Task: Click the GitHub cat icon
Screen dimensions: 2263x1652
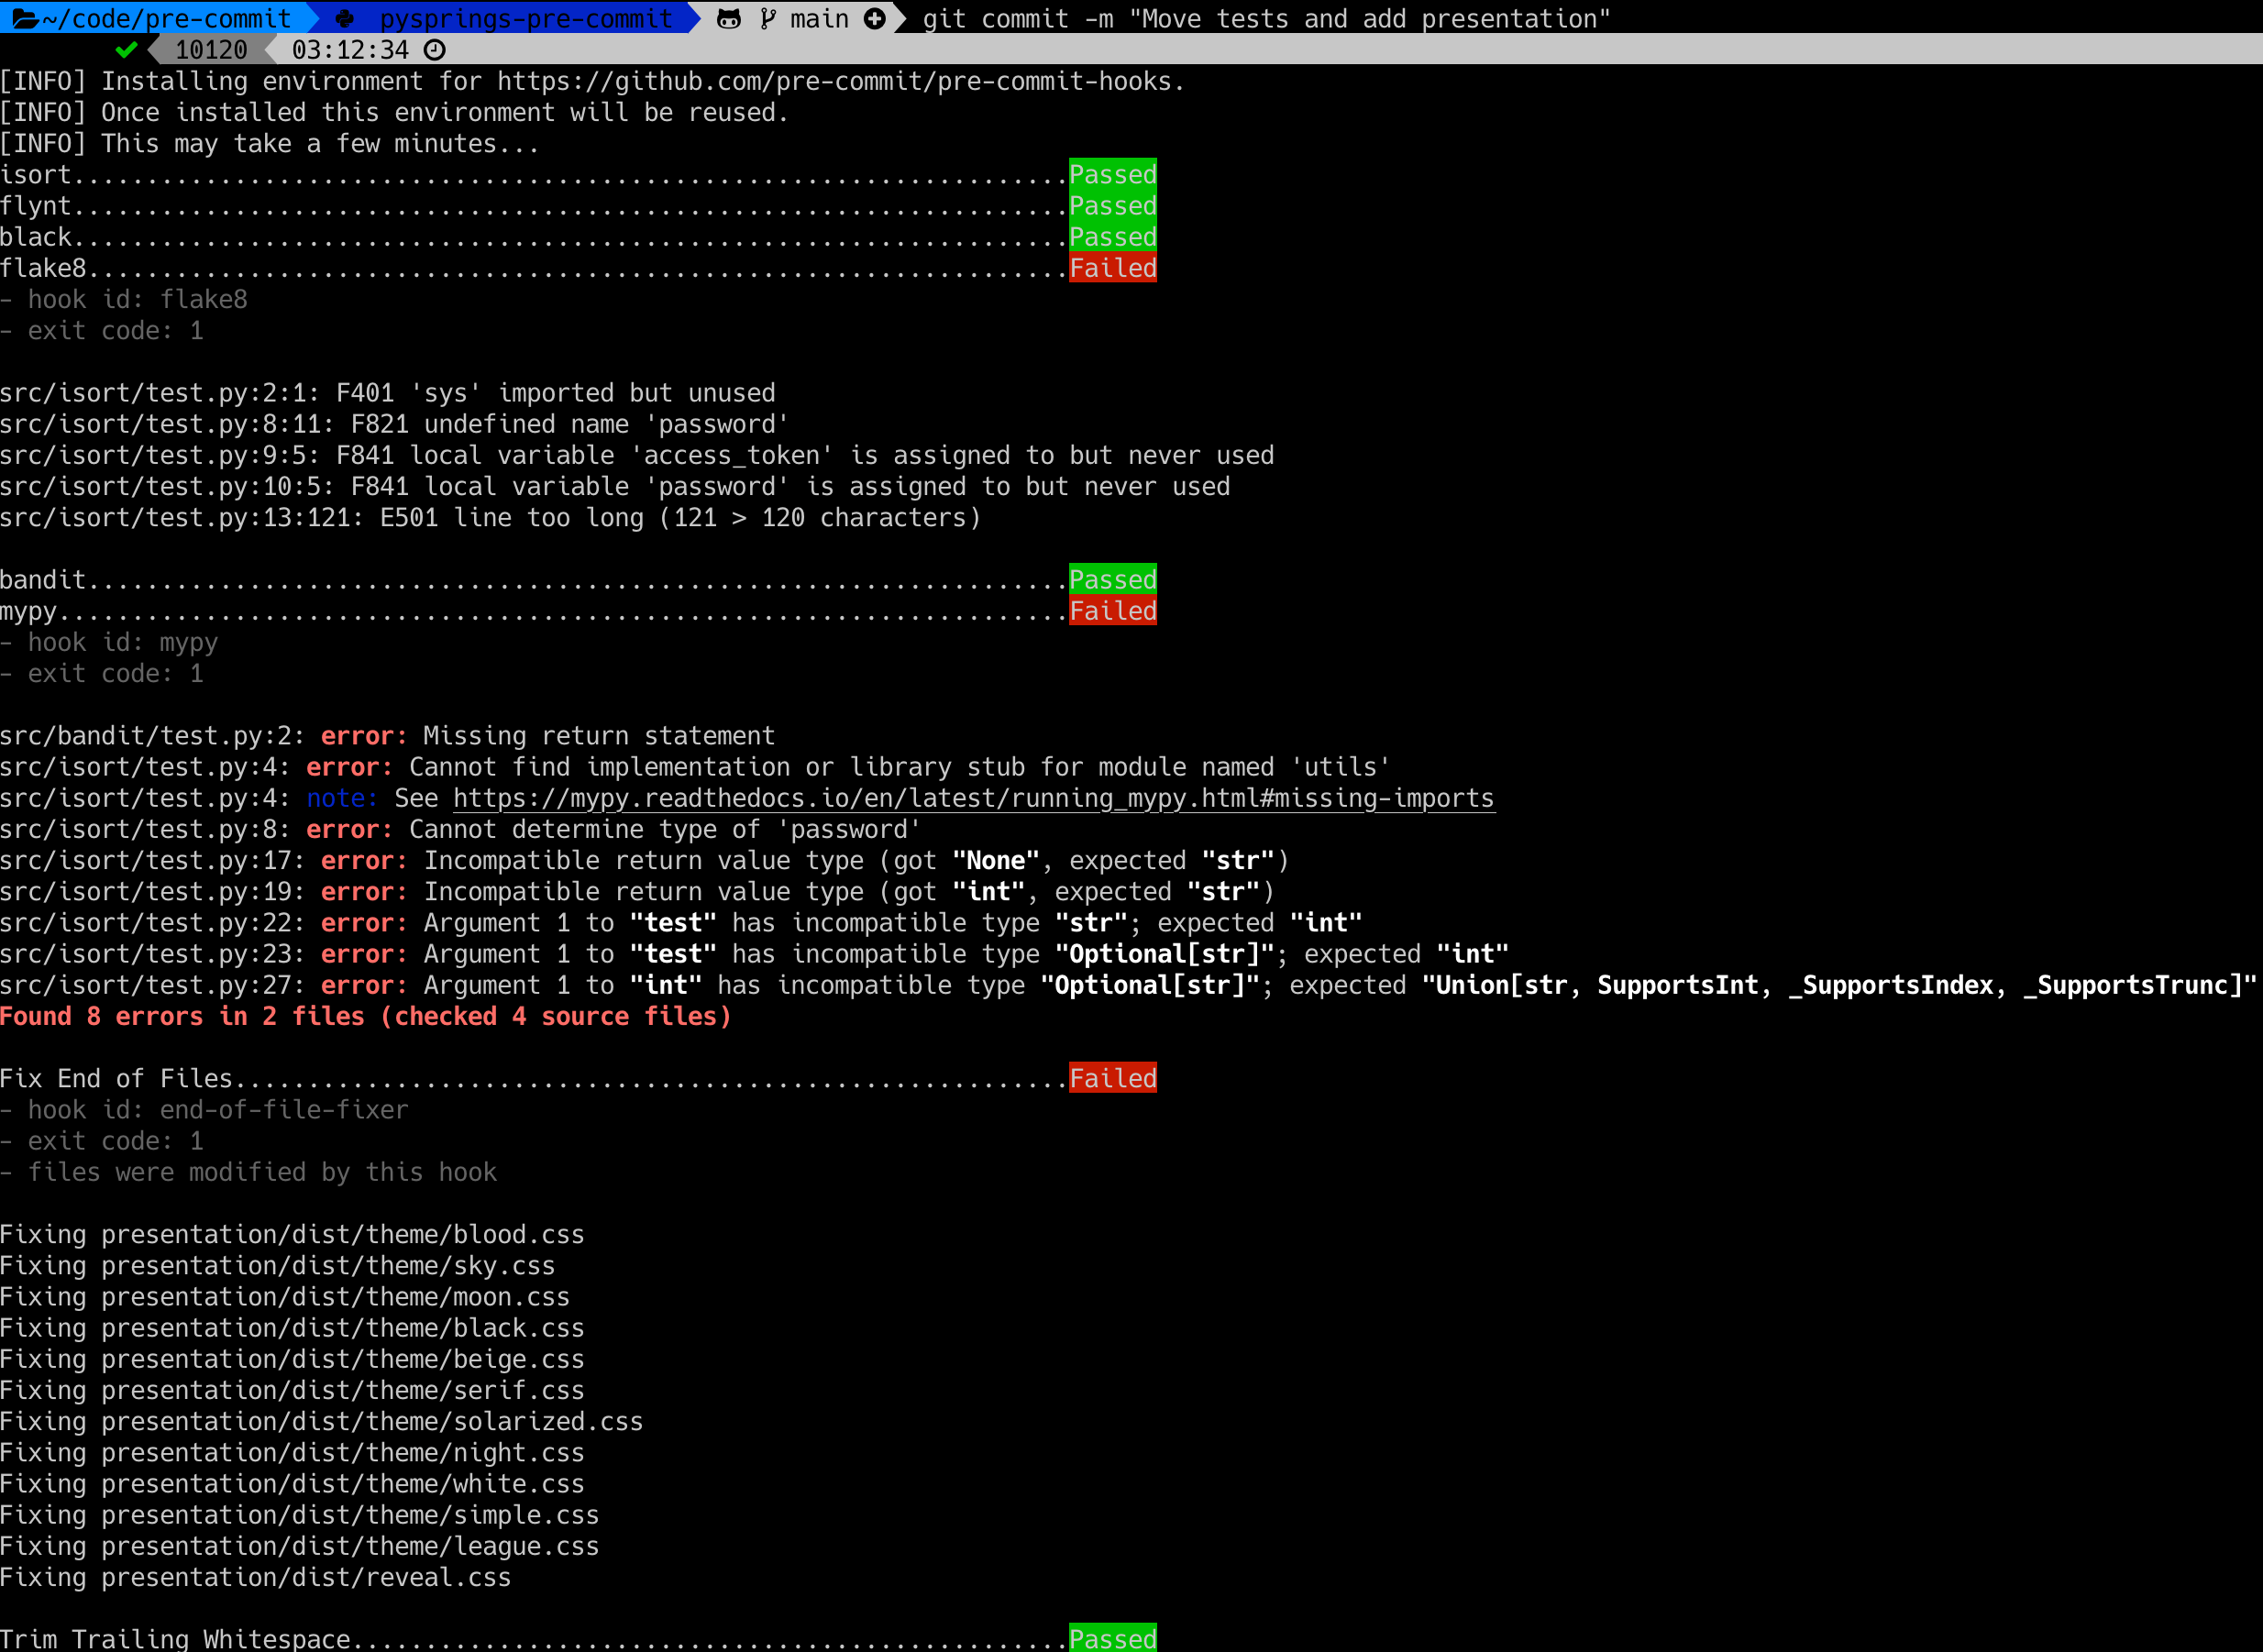Action: point(729,18)
